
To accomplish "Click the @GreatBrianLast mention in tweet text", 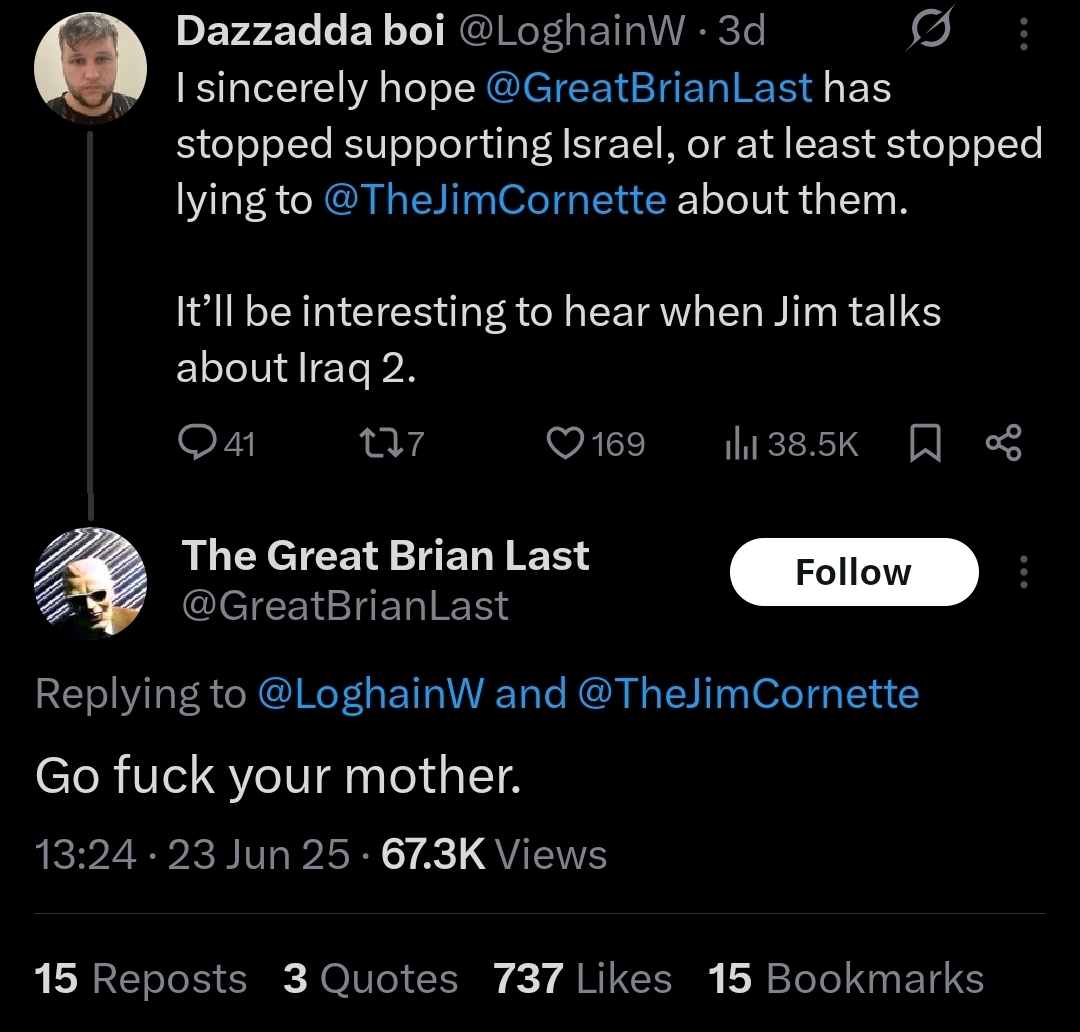I will click(648, 88).
